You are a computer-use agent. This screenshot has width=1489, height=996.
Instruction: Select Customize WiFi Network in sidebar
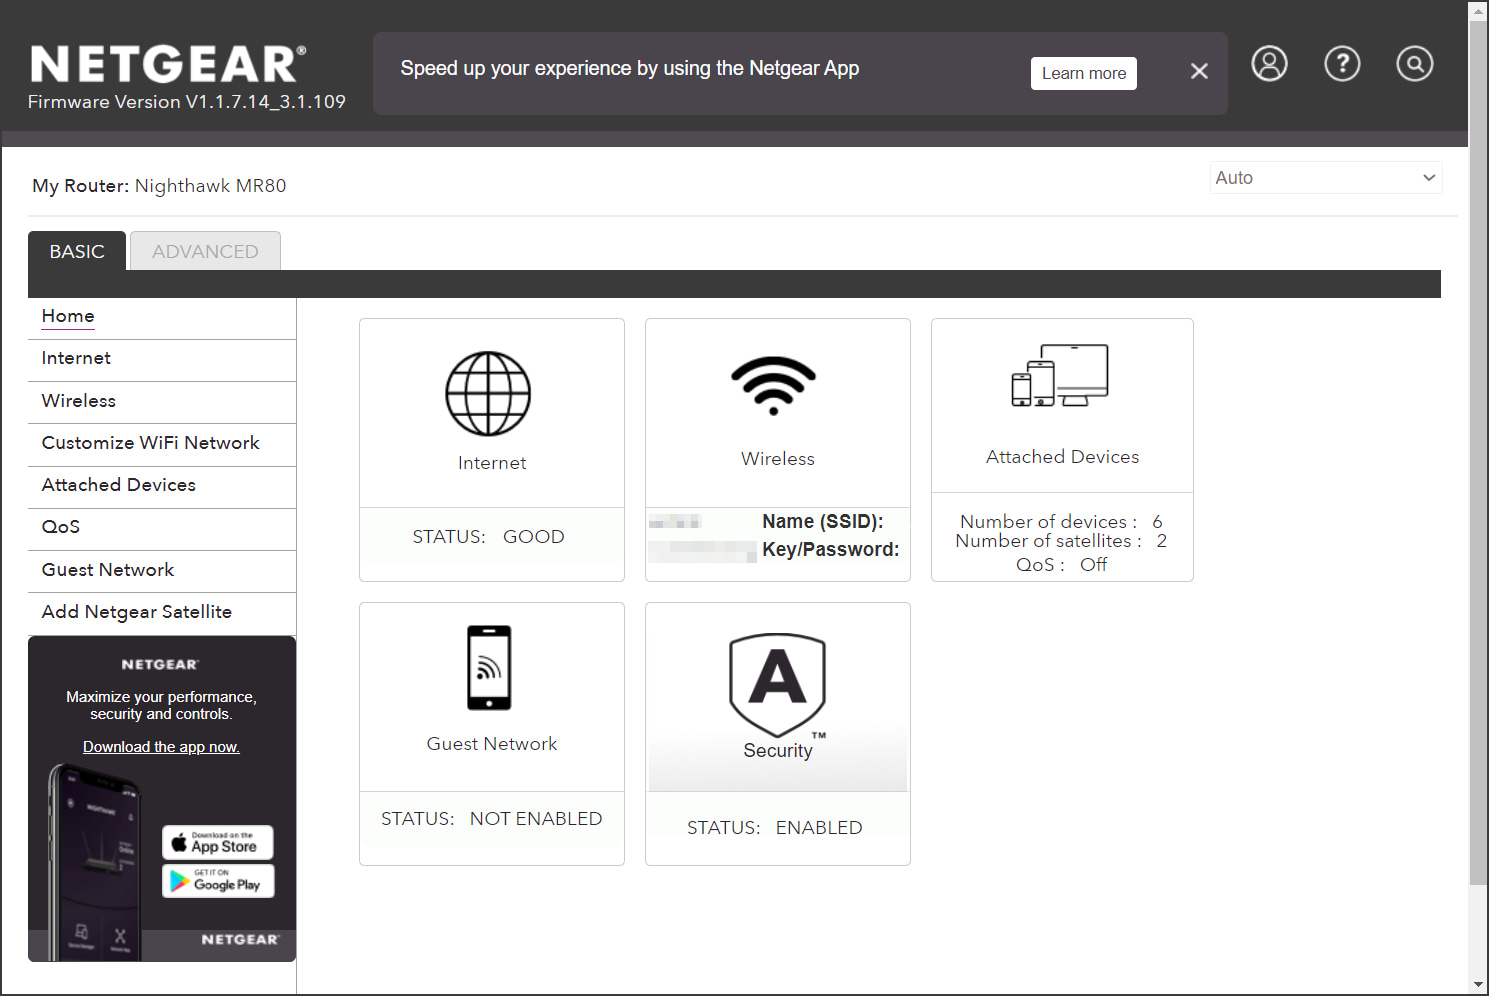150,443
